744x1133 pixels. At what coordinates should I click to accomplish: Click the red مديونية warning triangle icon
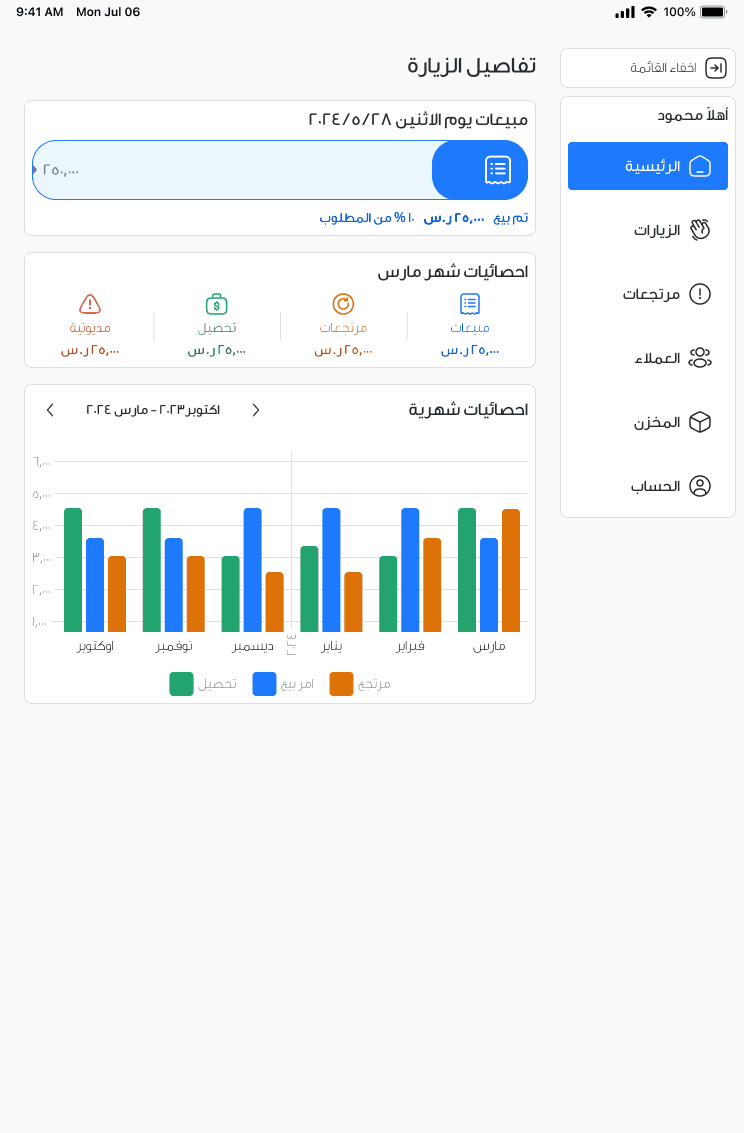coord(90,304)
